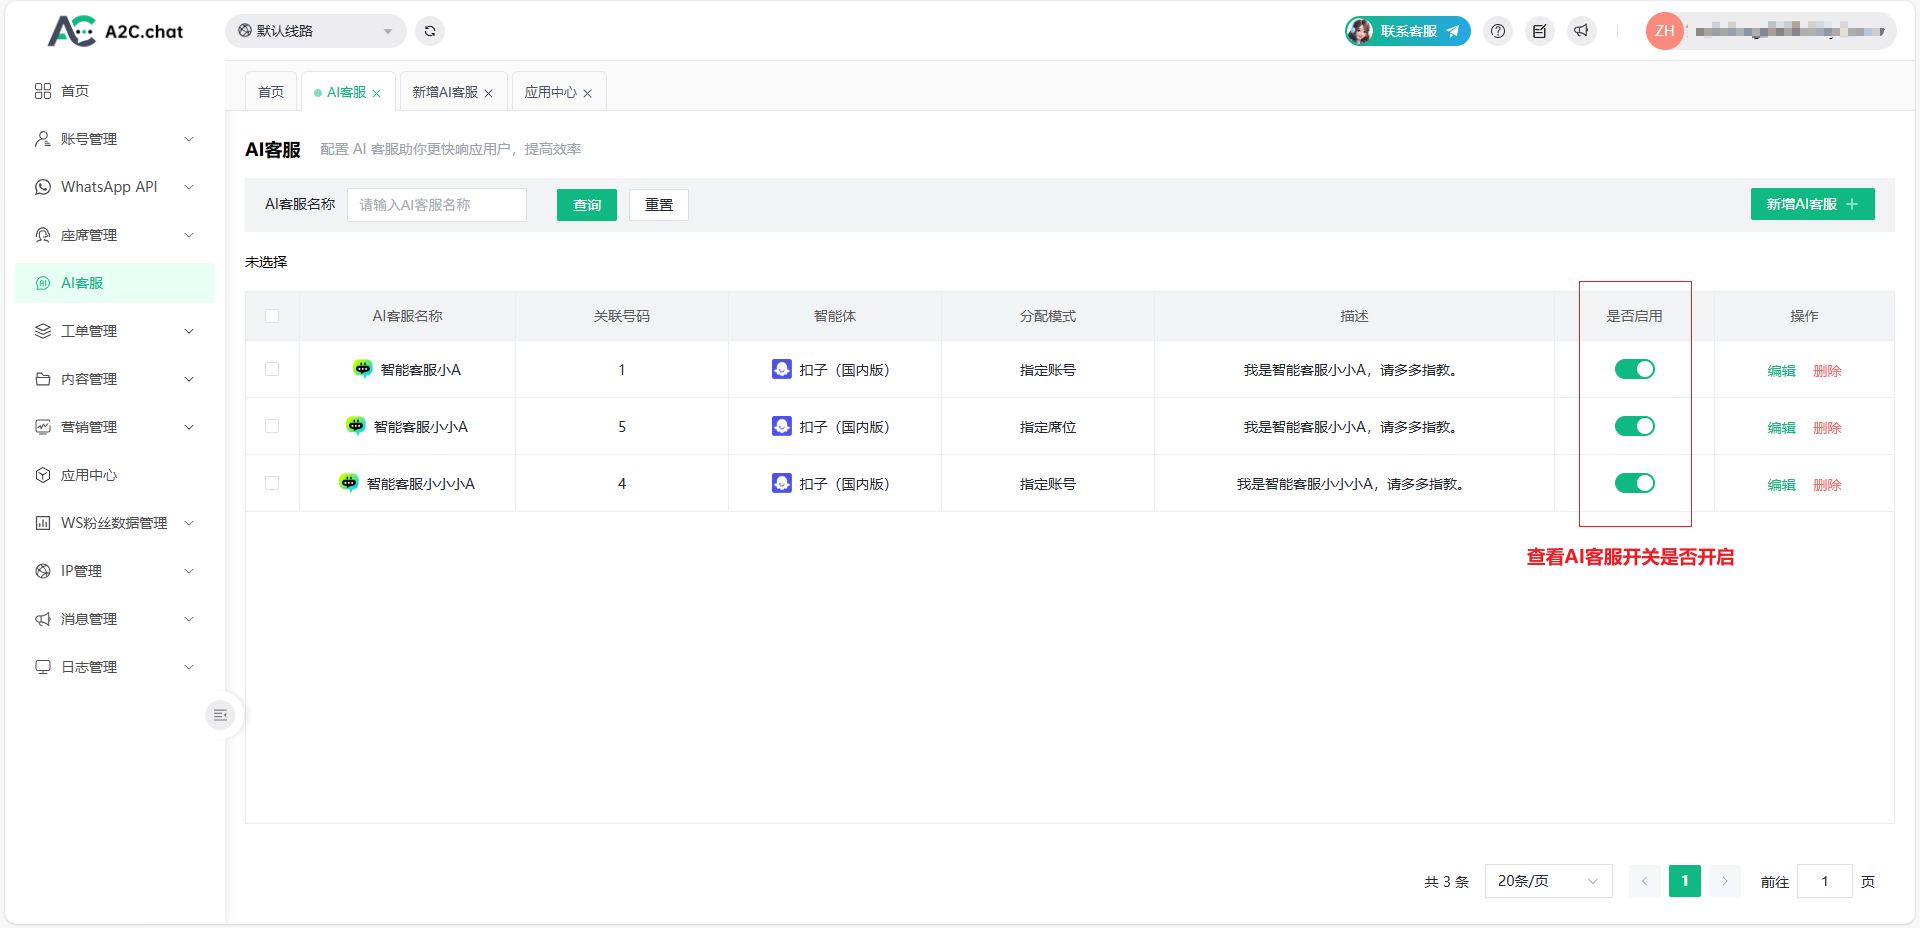
Task: Open the 默认线路 route dropdown
Action: coord(315,31)
